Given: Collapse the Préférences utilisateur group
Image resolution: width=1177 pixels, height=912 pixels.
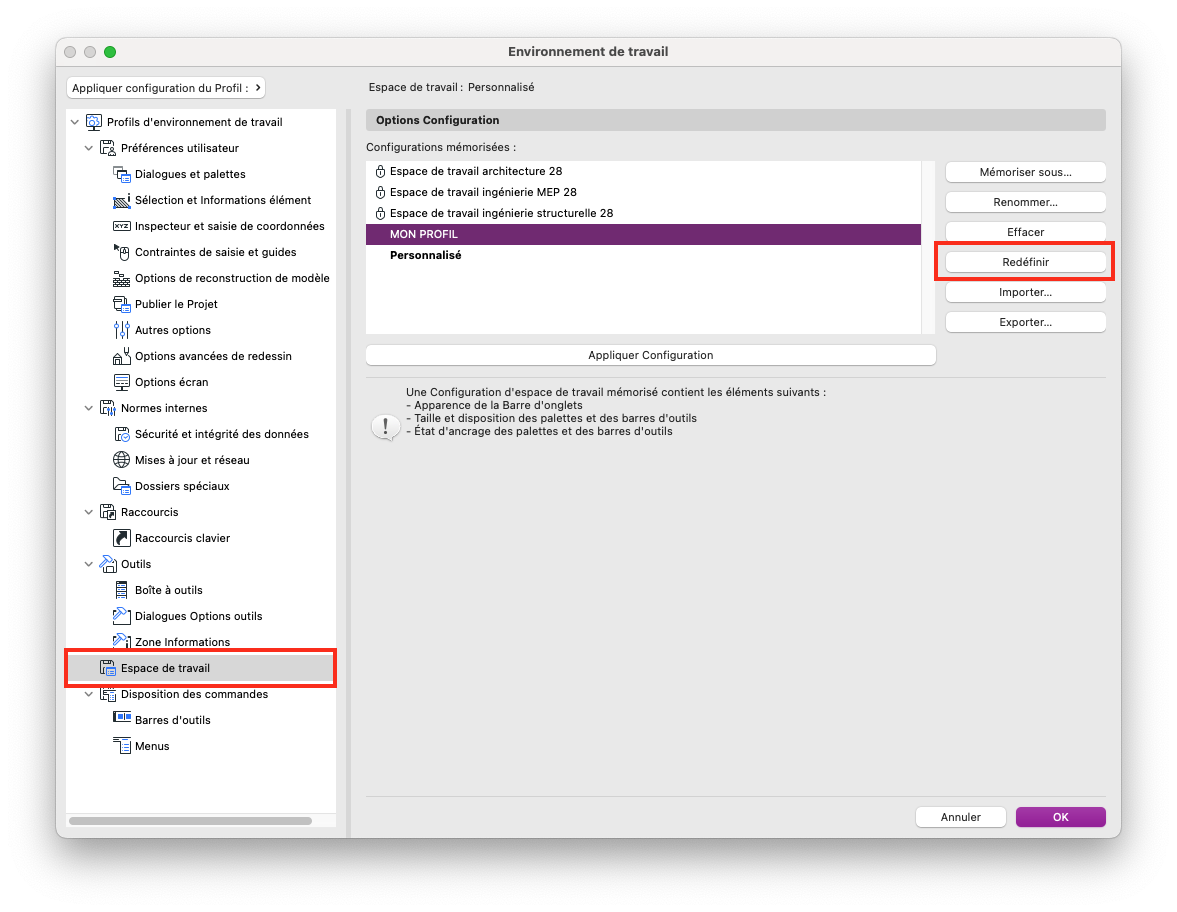Looking at the screenshot, I should [89, 149].
